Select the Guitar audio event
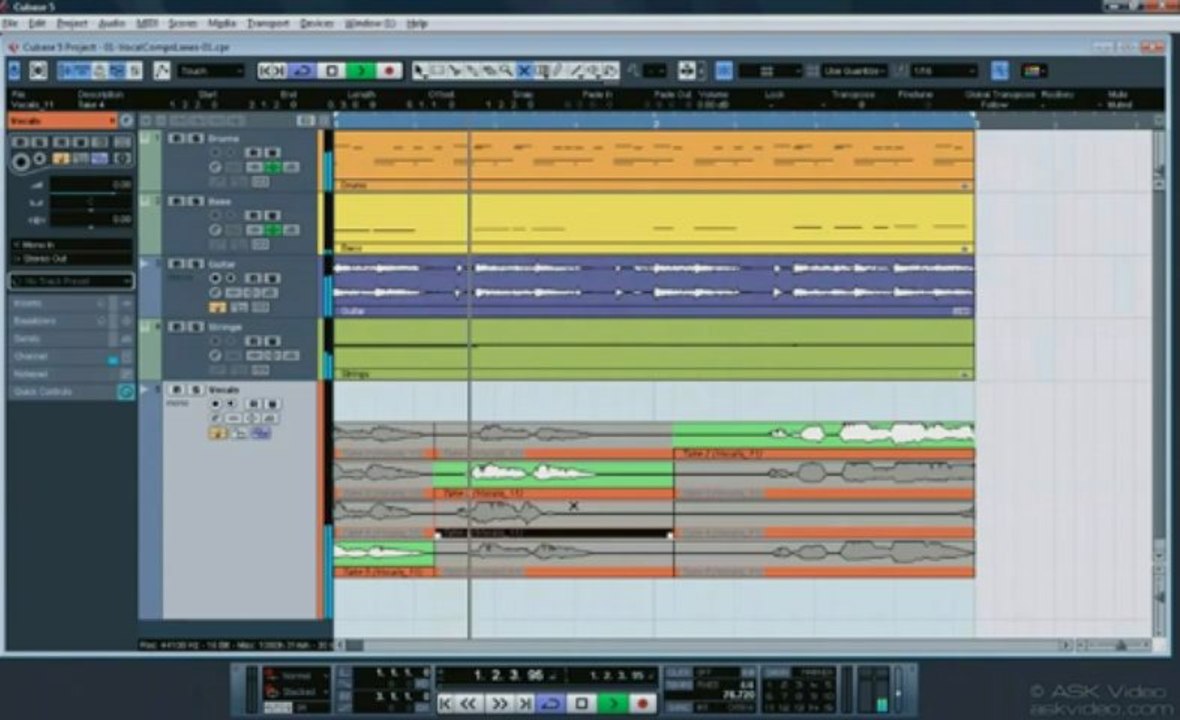Screen dimensions: 1180x720 click(653, 285)
